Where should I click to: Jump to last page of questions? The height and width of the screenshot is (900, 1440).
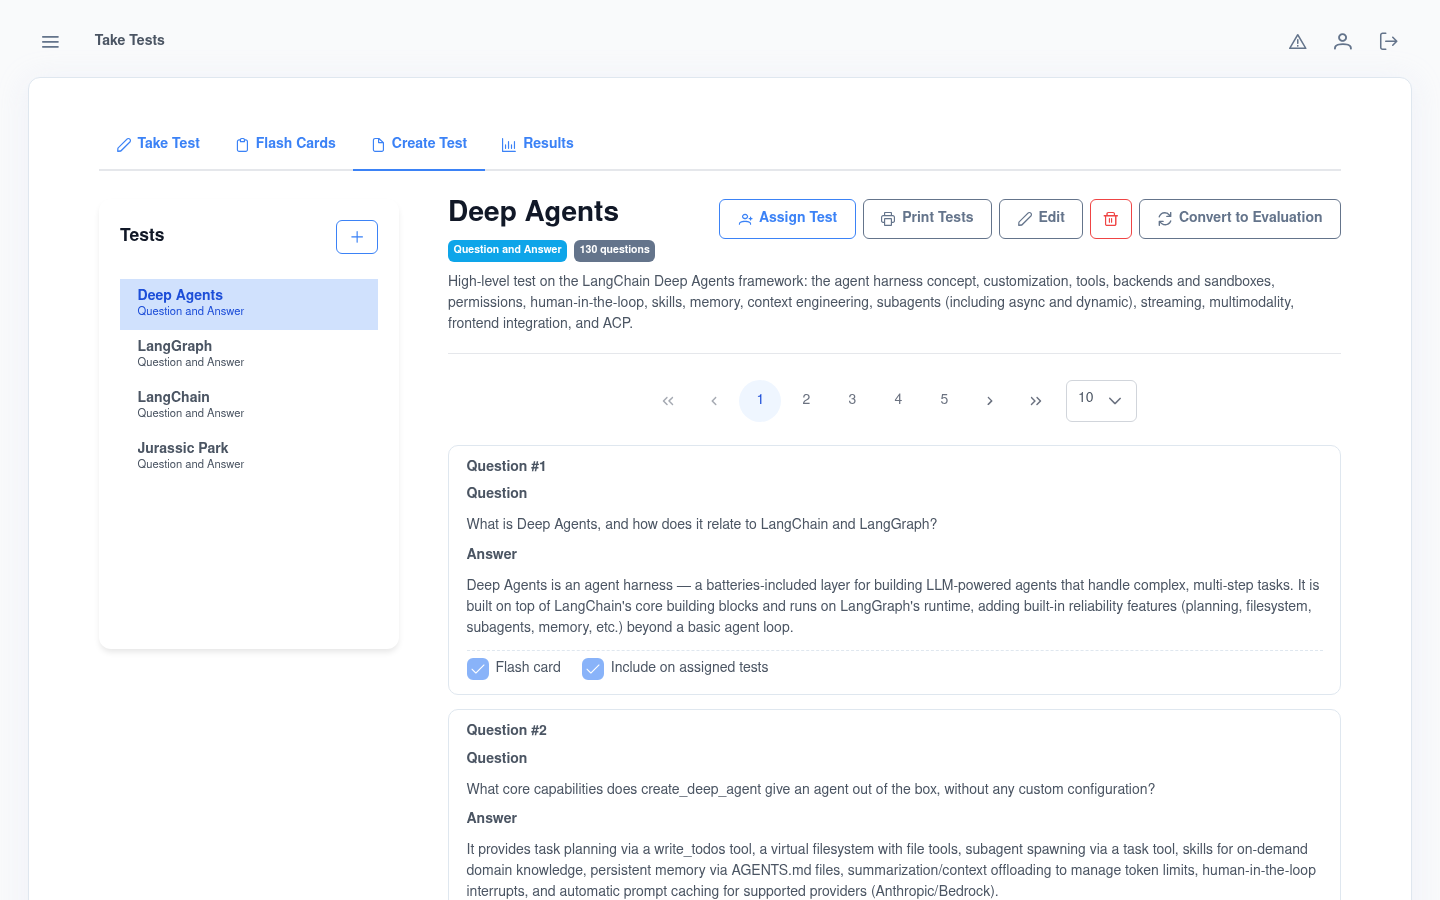pos(1036,401)
